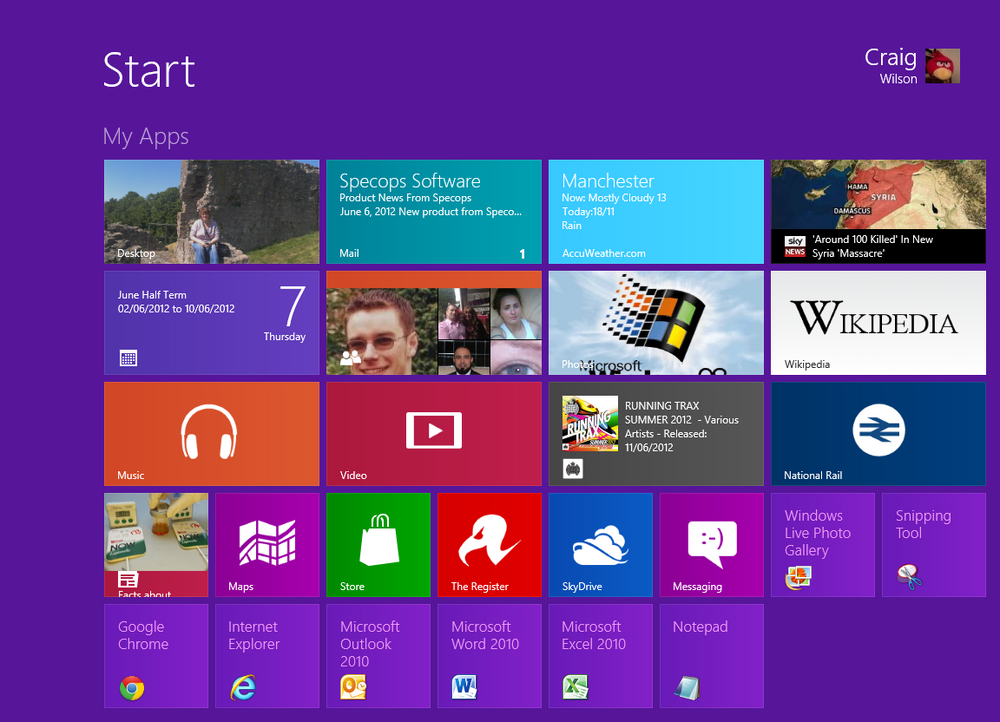Launch the National Rail tile
Screen dimensions: 1000x722
[878, 434]
